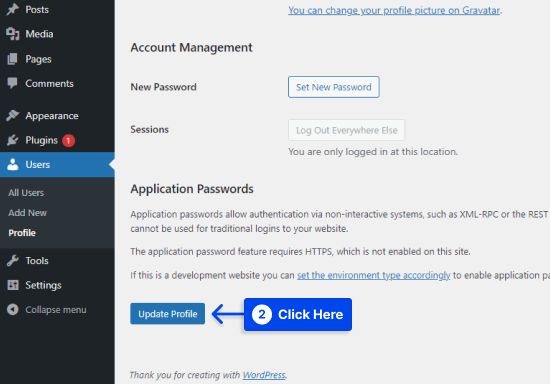This screenshot has height=384, width=550.
Task: Open the Media library icon
Action: (x=13, y=34)
